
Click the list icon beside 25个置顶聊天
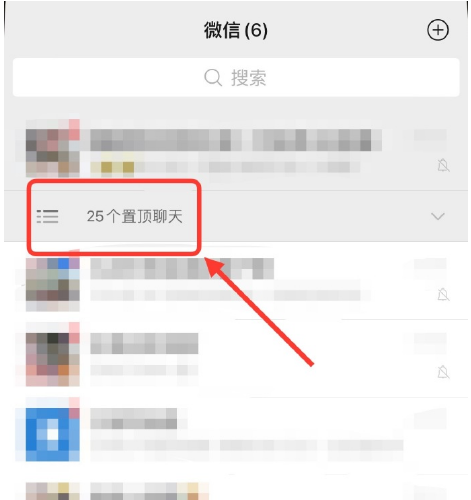pyautogui.click(x=47, y=216)
